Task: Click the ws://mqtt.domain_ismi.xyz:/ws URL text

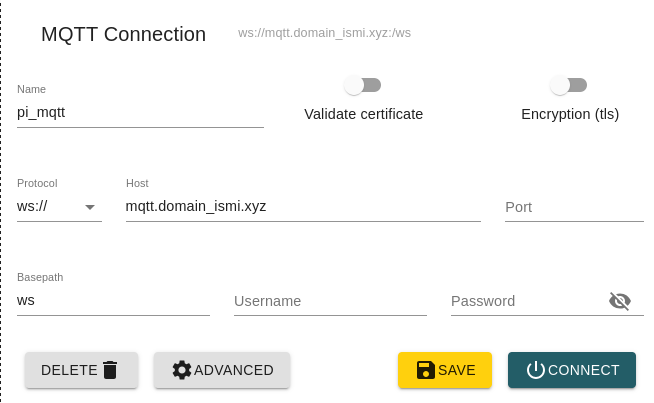Action: (x=324, y=33)
